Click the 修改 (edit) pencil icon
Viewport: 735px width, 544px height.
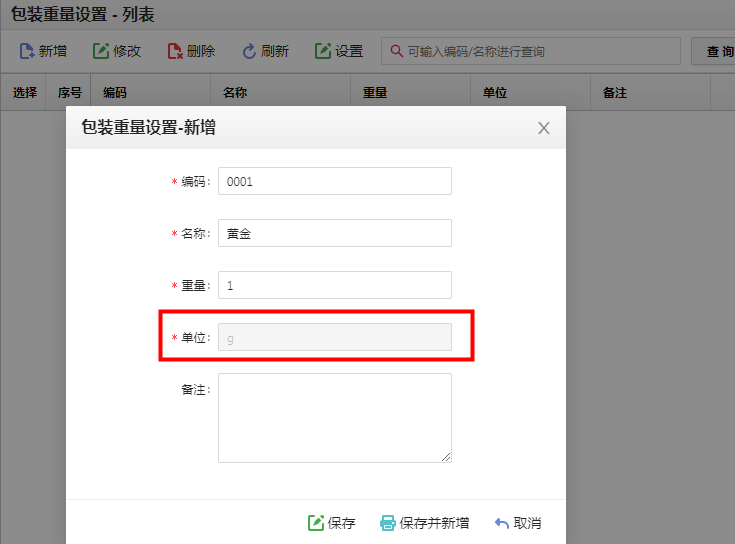(x=100, y=51)
